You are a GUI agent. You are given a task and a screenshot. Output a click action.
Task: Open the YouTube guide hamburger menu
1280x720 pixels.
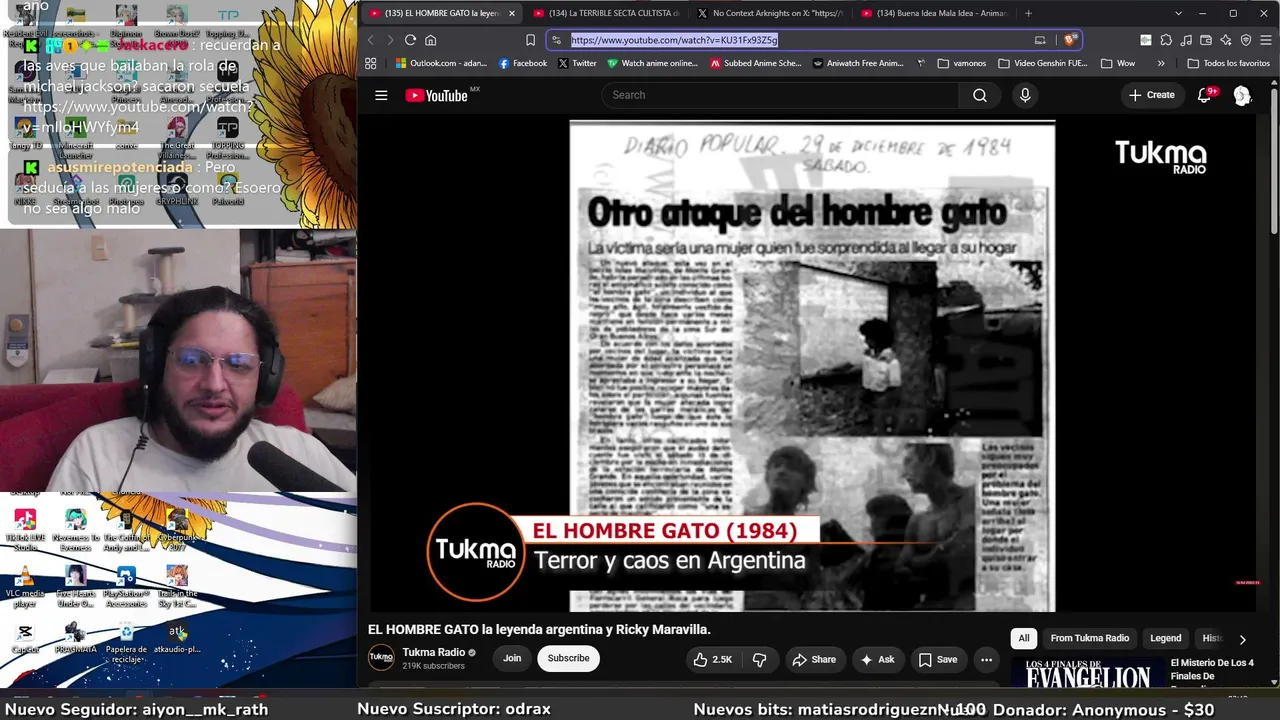click(x=381, y=95)
